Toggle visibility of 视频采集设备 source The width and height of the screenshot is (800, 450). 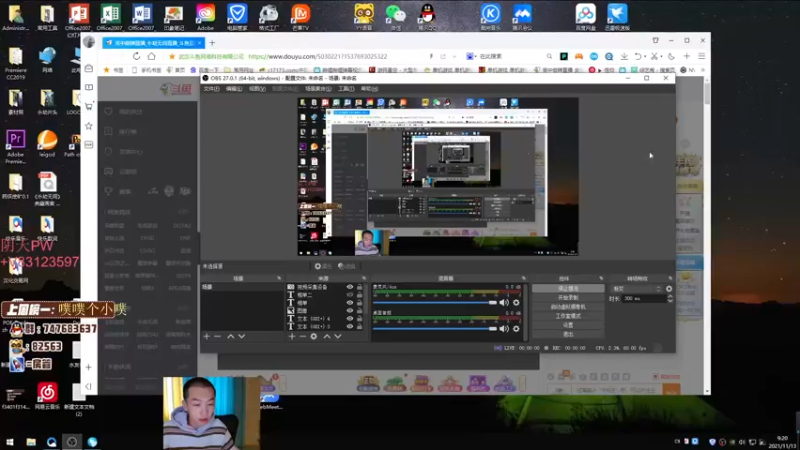pyautogui.click(x=350, y=287)
